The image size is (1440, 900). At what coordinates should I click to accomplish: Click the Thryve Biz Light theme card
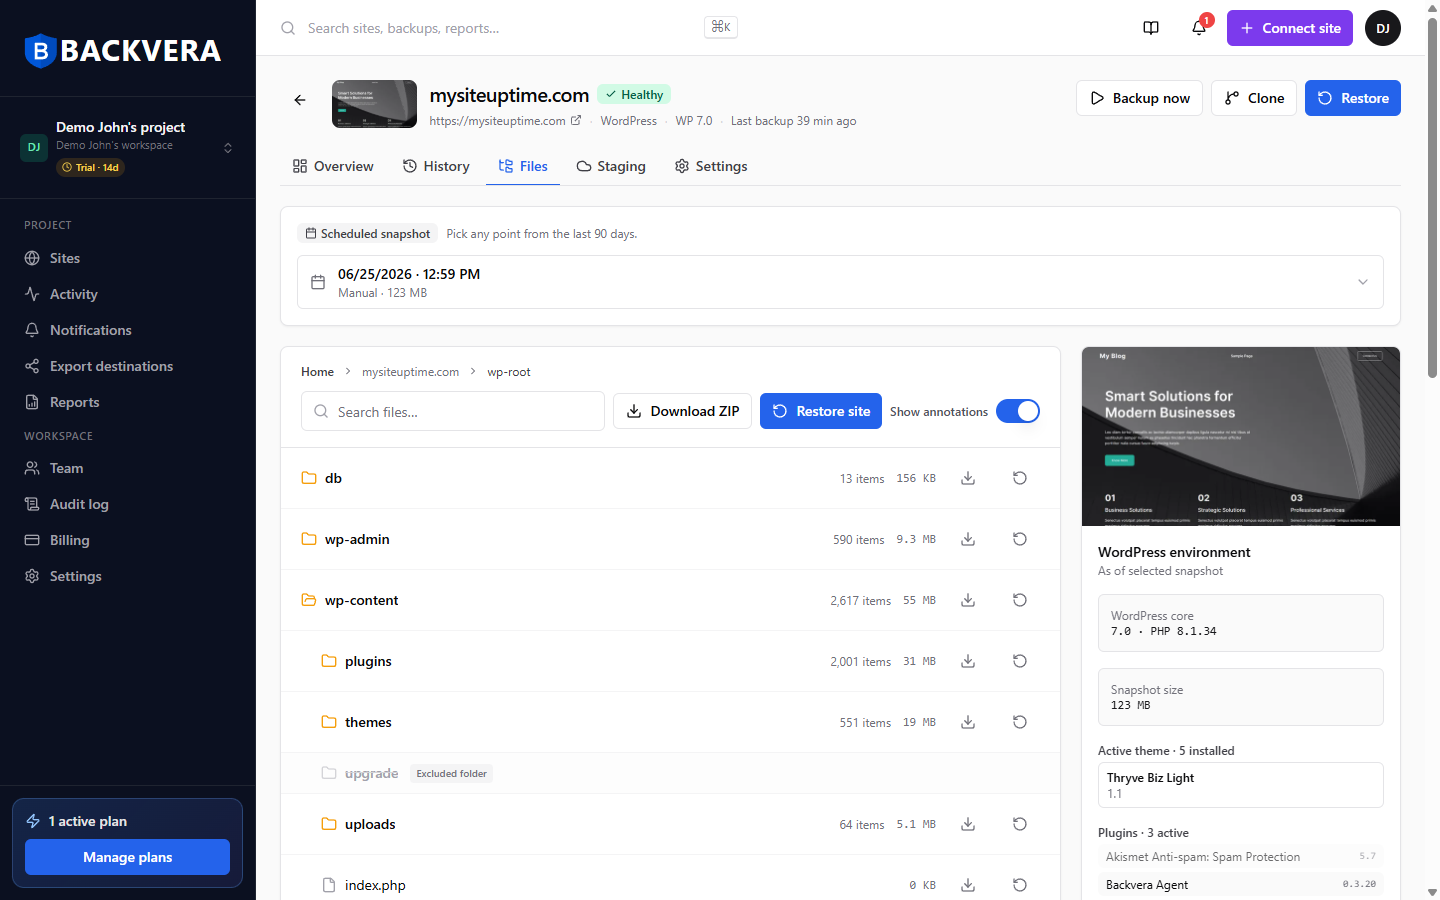coord(1241,785)
